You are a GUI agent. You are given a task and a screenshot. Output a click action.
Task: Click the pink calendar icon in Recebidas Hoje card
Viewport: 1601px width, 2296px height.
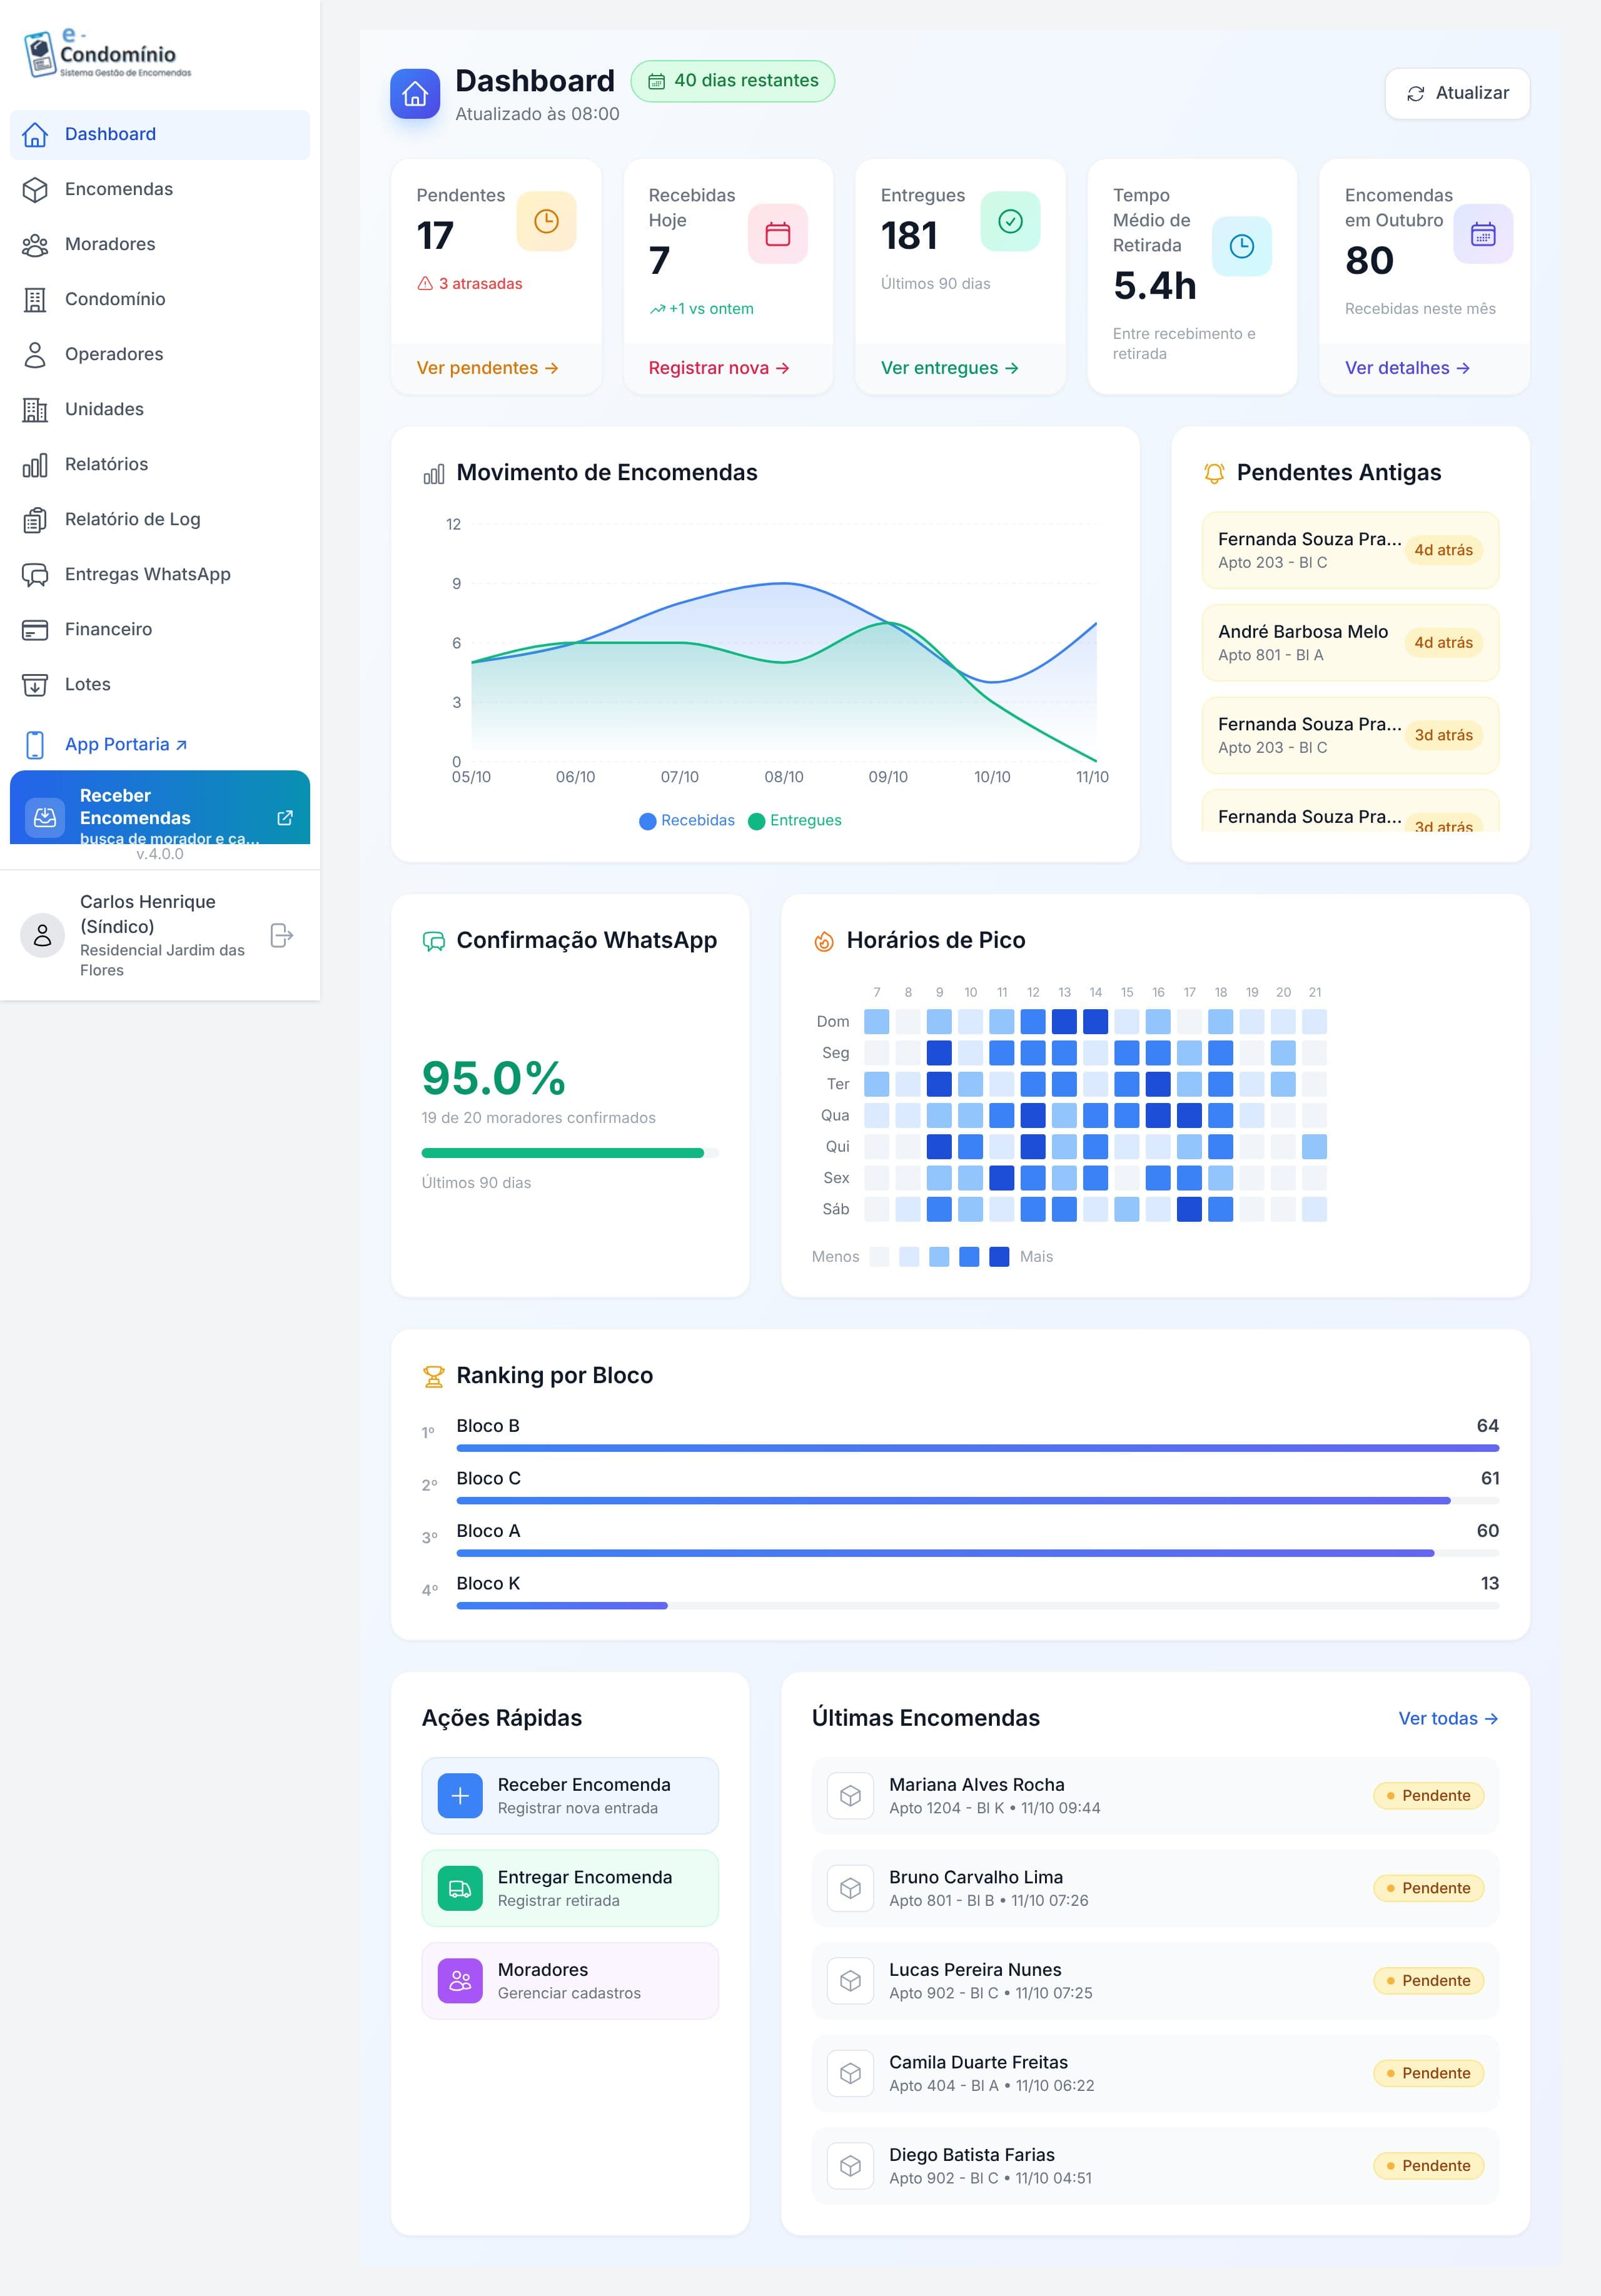(777, 234)
